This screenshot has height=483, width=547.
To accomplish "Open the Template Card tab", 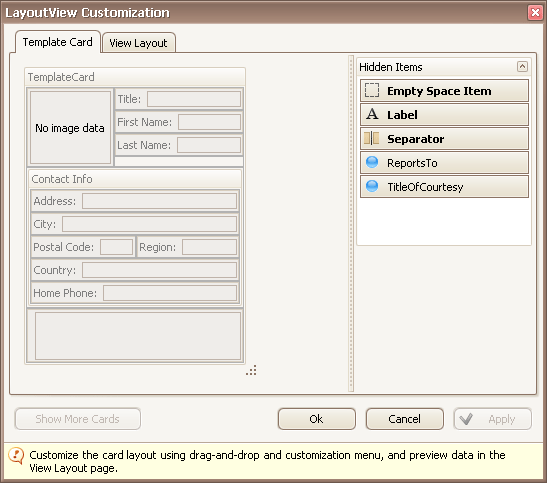I will (58, 42).
